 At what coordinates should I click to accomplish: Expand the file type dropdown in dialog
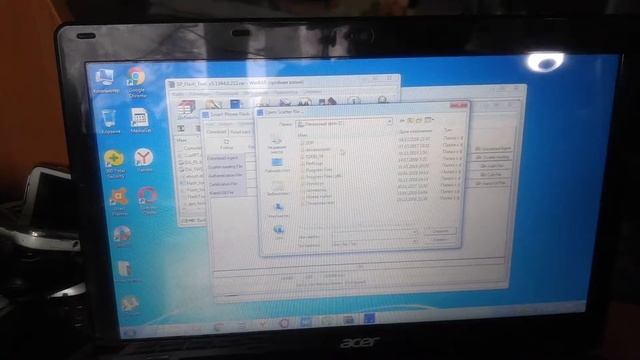[x=415, y=242]
